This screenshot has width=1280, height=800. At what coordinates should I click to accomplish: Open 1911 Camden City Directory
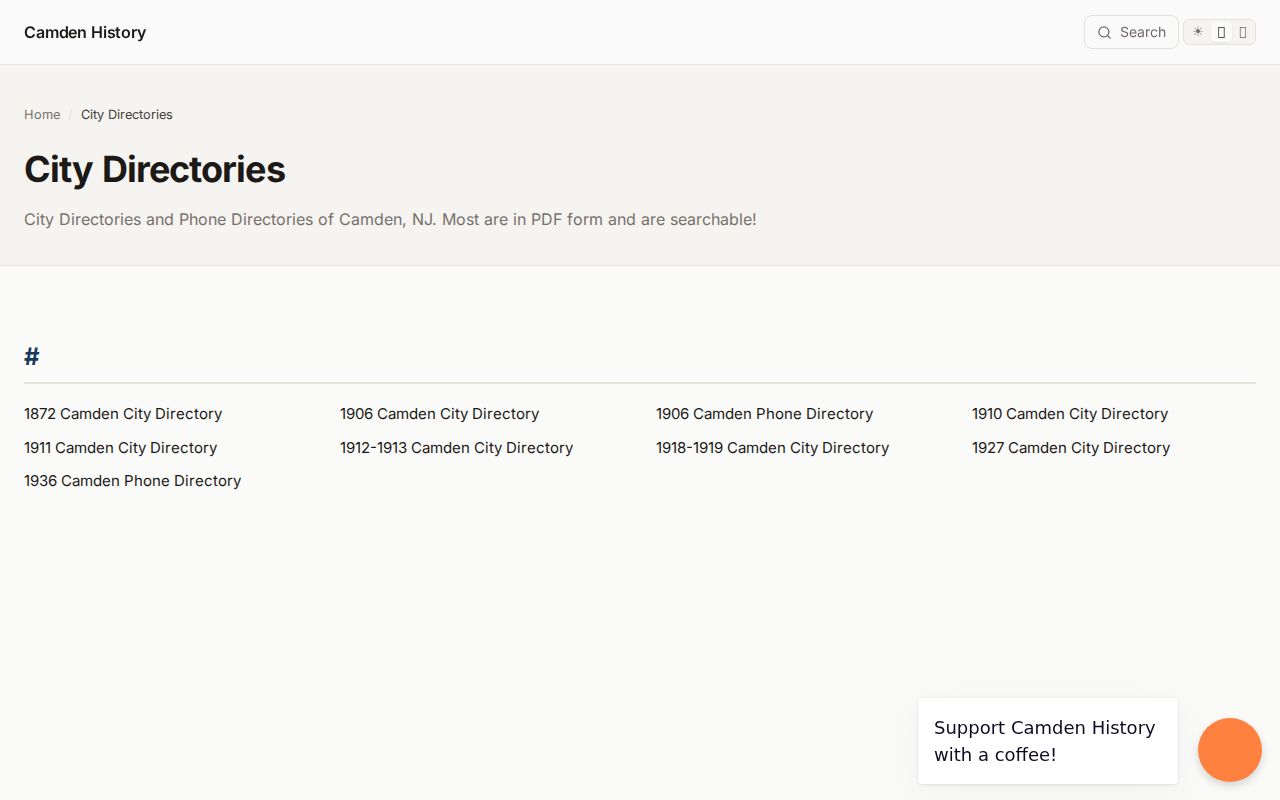[x=120, y=448]
